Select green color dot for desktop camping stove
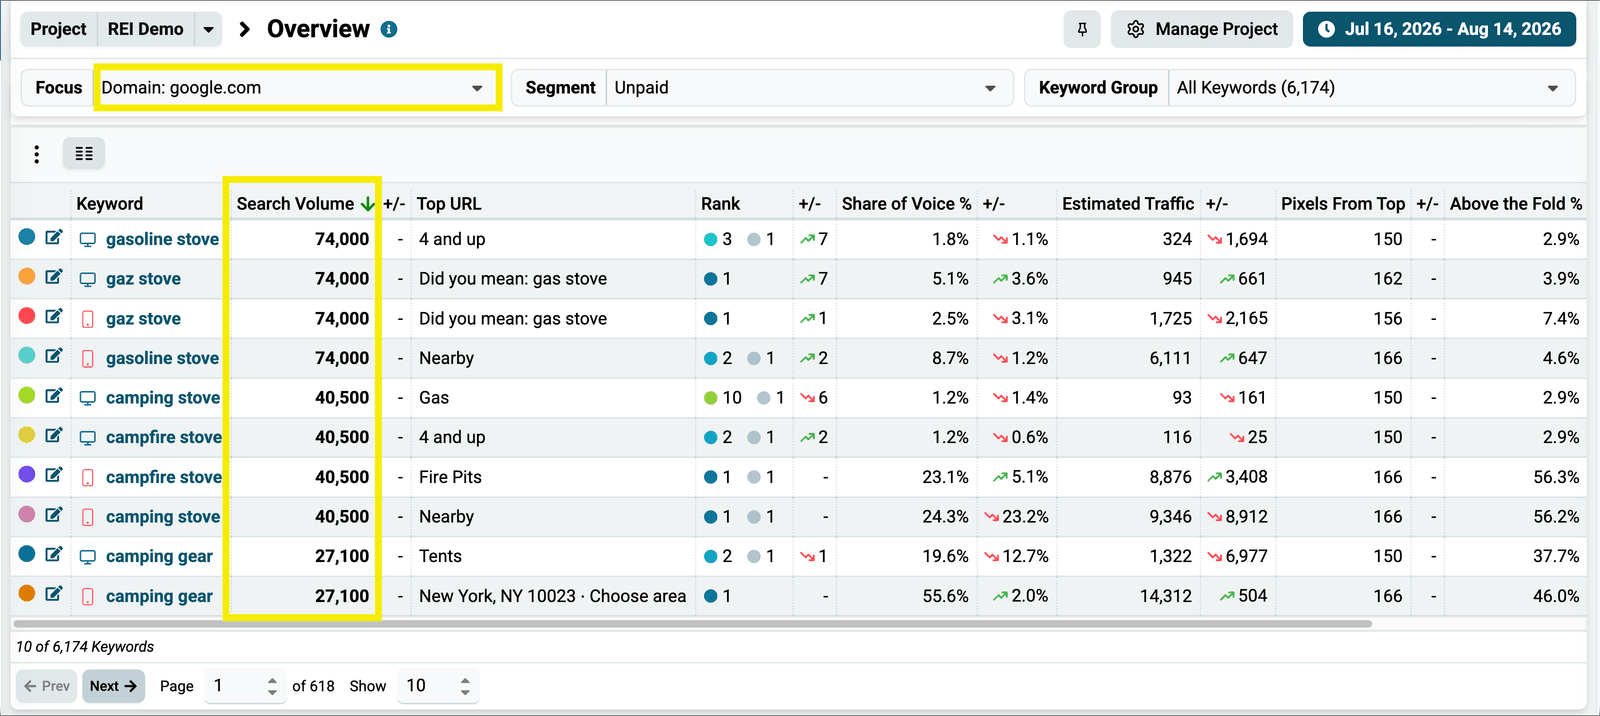The image size is (1600, 716). 27,396
